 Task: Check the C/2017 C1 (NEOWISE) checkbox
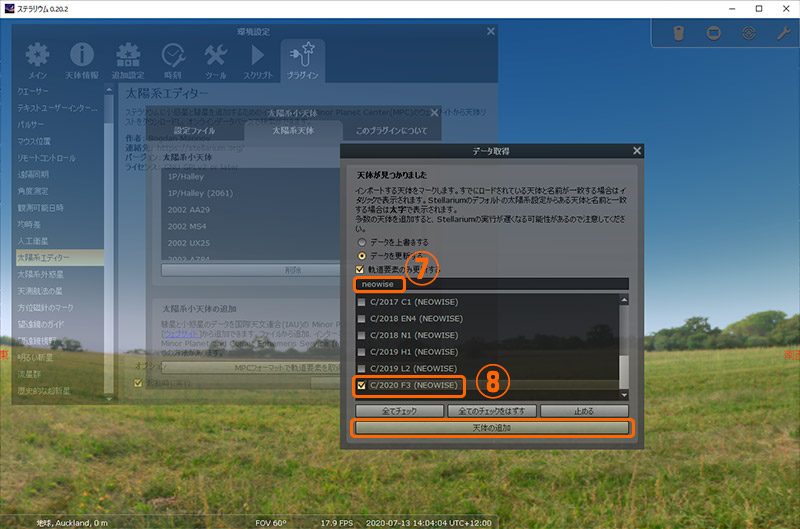click(361, 302)
